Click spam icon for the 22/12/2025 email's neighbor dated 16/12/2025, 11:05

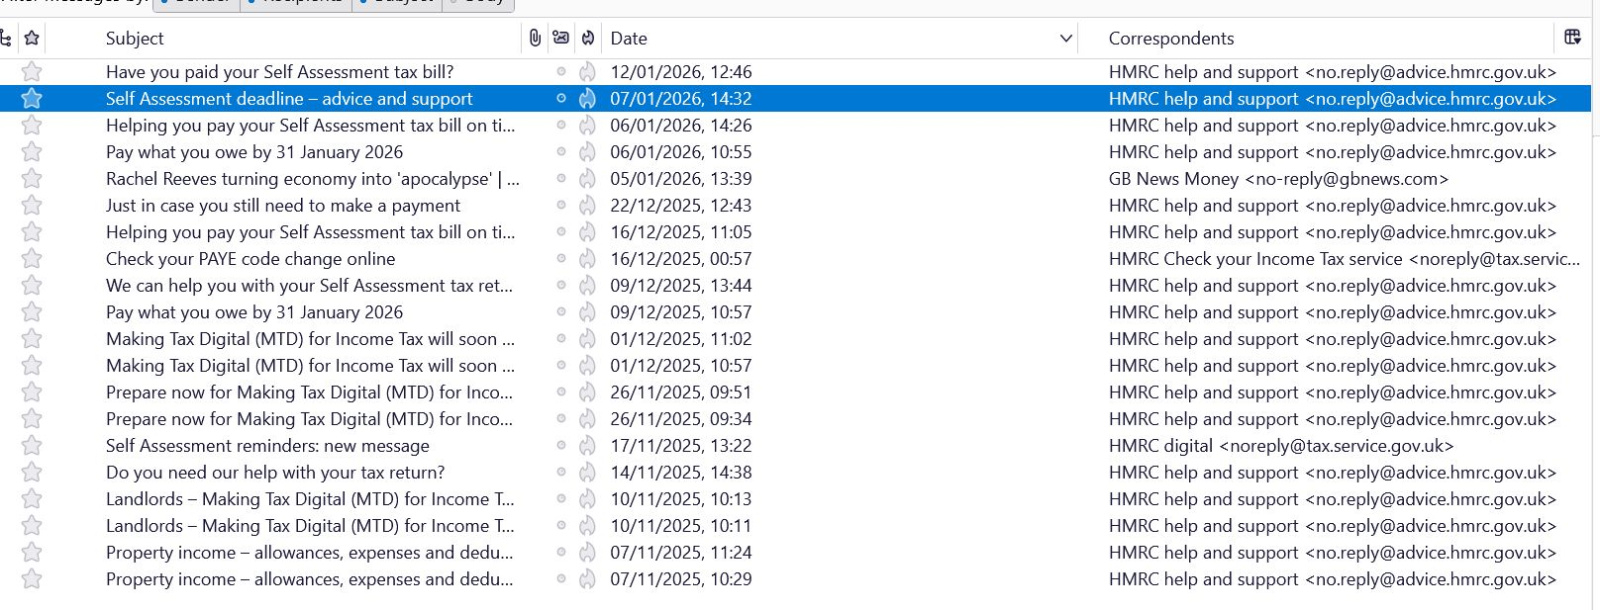pyautogui.click(x=588, y=232)
